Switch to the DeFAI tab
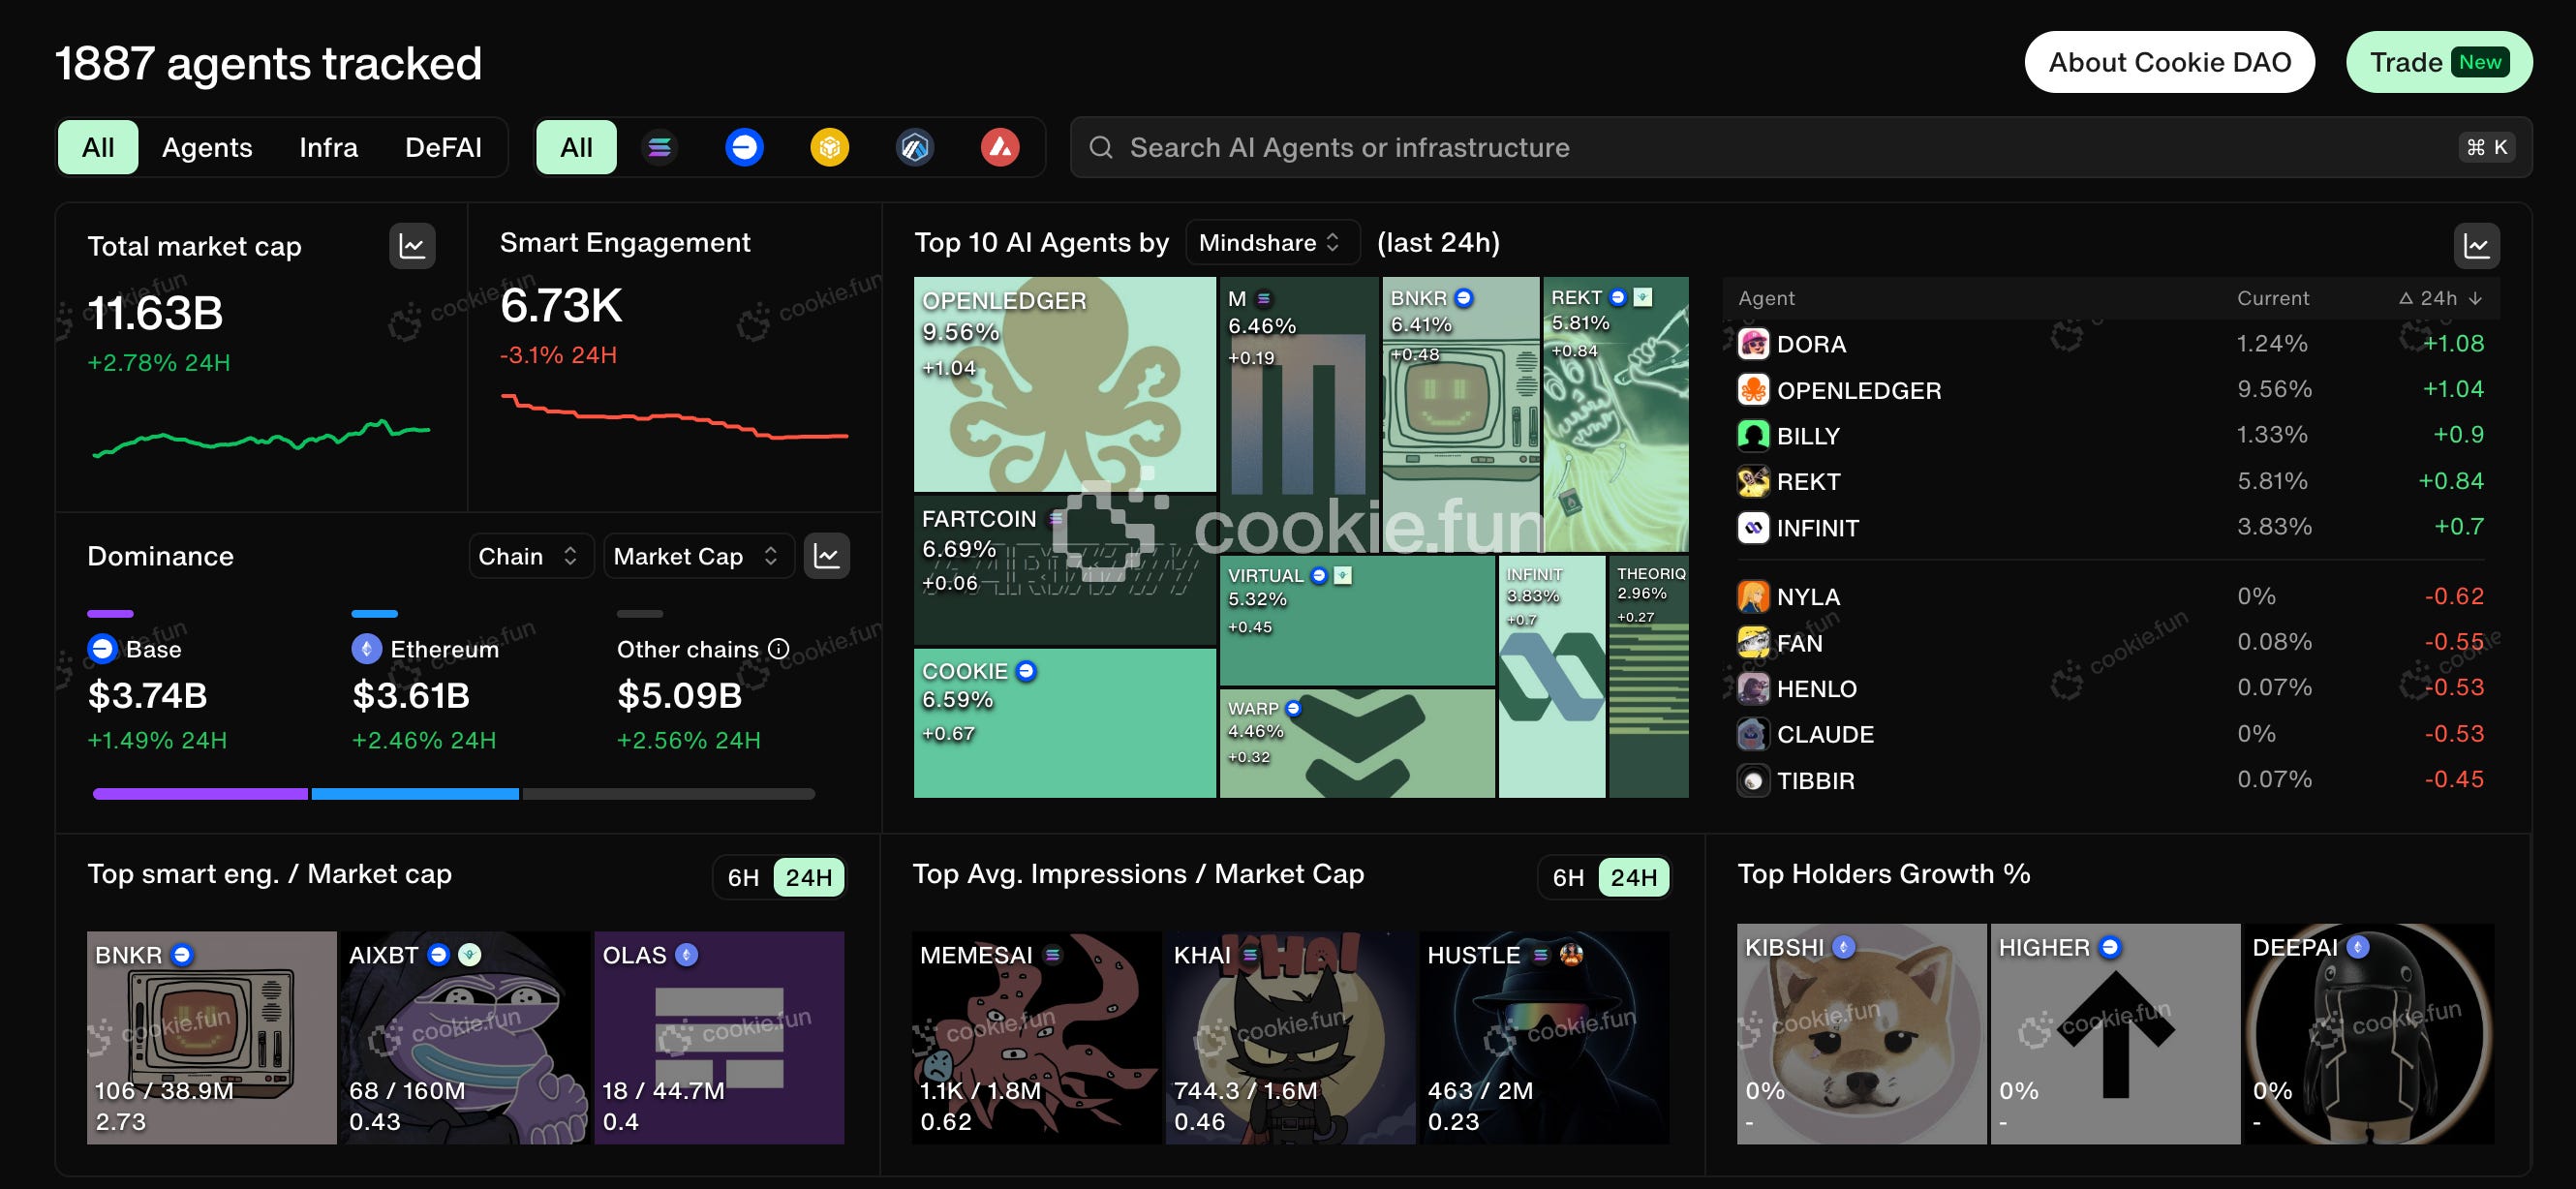2576x1189 pixels. point(443,147)
